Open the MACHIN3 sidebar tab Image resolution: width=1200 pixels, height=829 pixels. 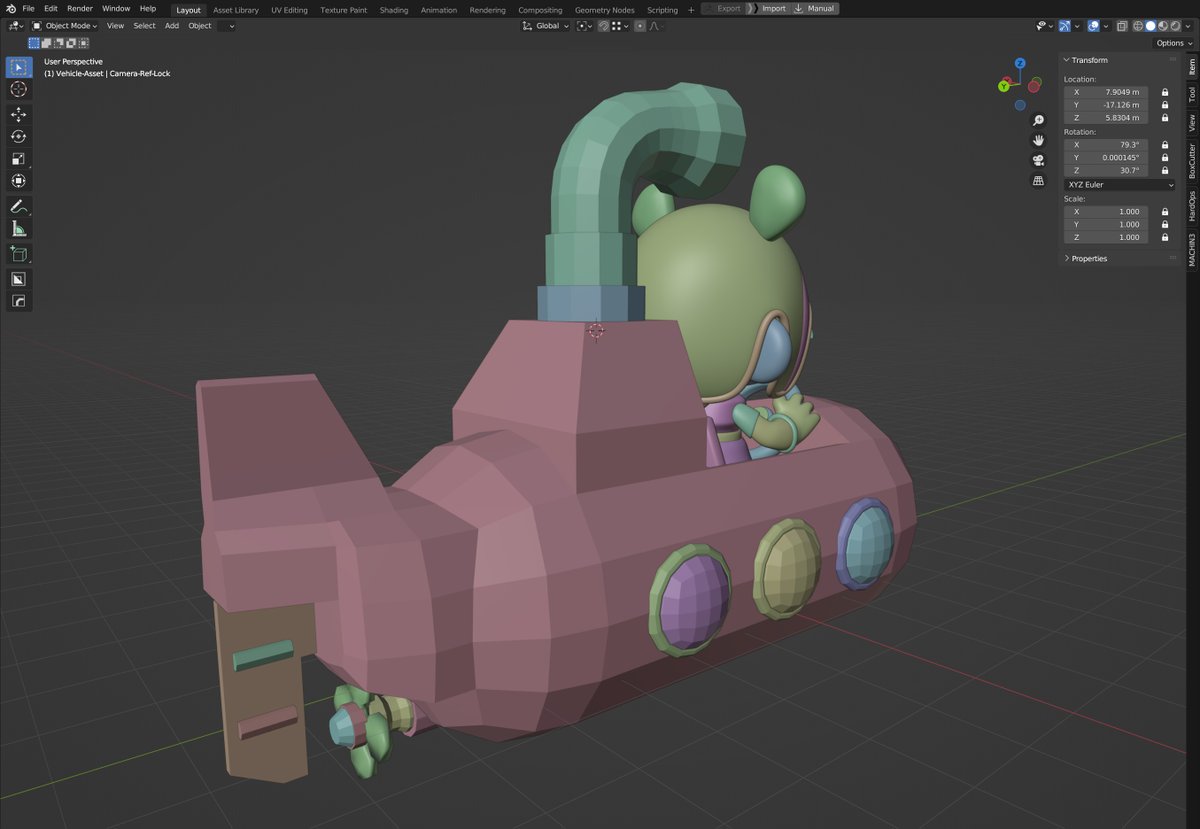[1192, 248]
